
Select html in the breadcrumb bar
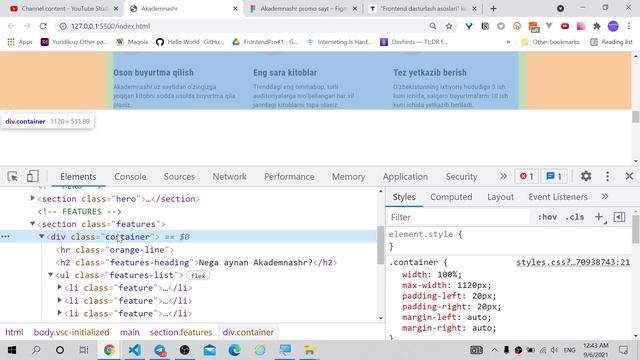(14, 332)
